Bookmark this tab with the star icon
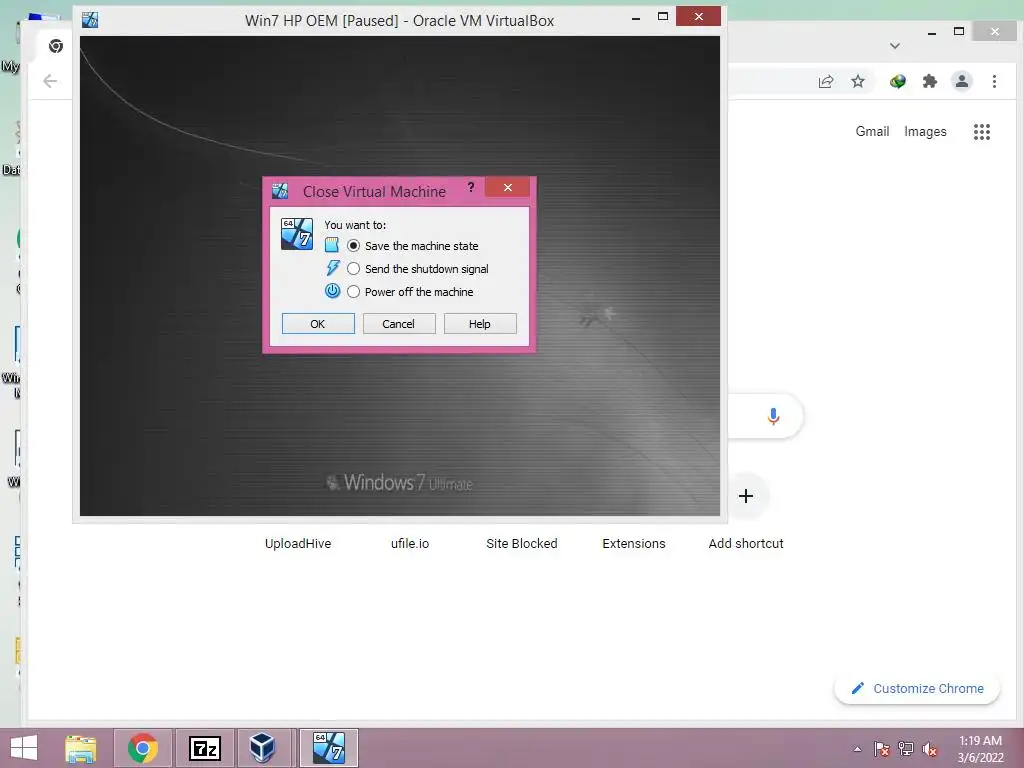Image resolution: width=1024 pixels, height=768 pixels. click(858, 82)
